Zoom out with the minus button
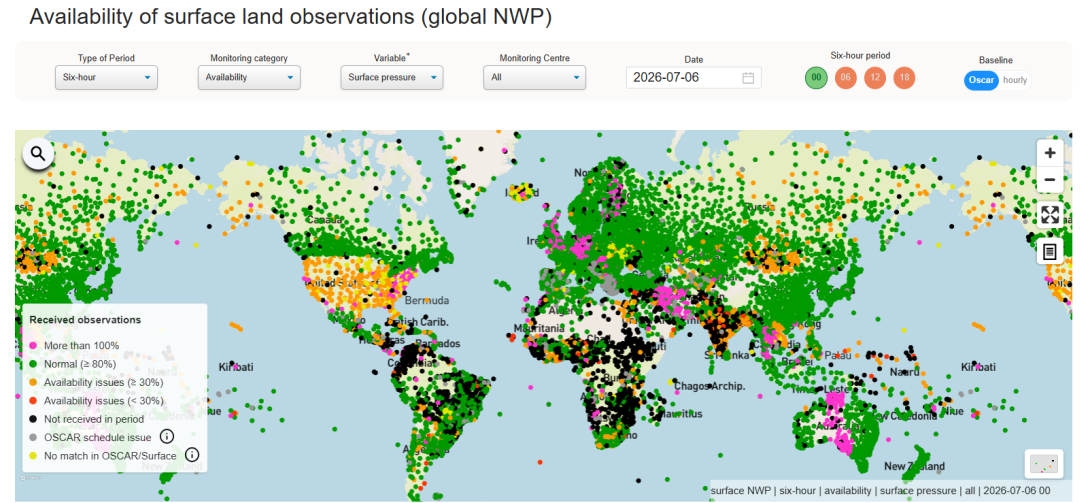This screenshot has width=1090, height=503. (1050, 180)
